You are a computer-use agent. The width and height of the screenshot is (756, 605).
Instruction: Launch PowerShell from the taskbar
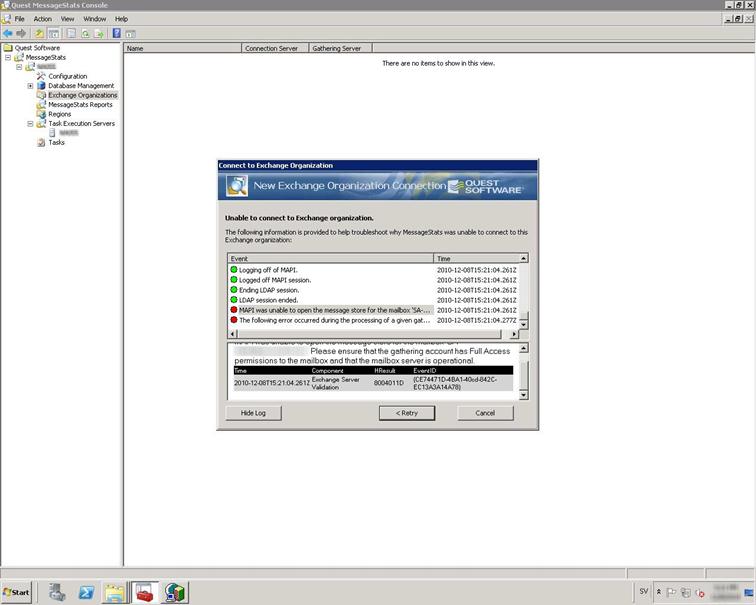[x=86, y=592]
